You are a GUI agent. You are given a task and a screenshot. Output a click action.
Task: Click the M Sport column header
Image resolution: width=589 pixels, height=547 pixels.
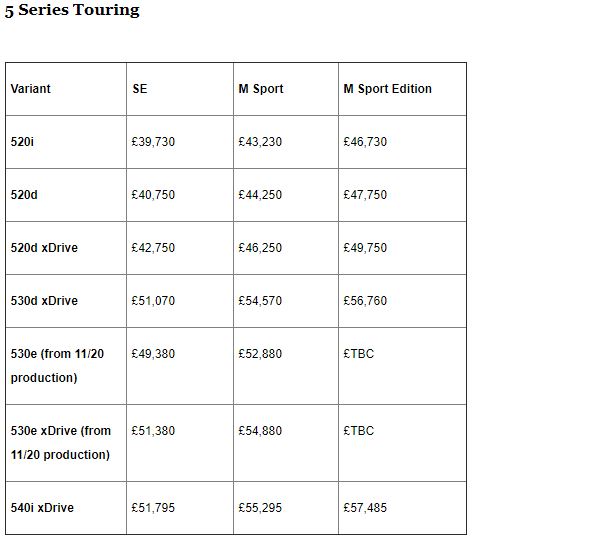[x=261, y=89]
